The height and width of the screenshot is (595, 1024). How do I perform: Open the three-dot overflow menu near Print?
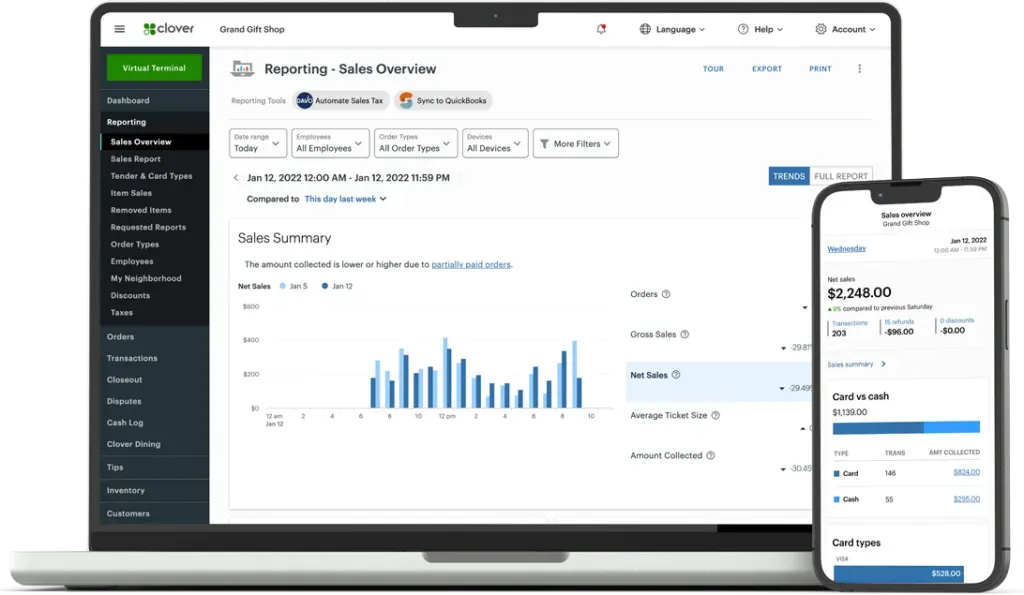pos(858,68)
